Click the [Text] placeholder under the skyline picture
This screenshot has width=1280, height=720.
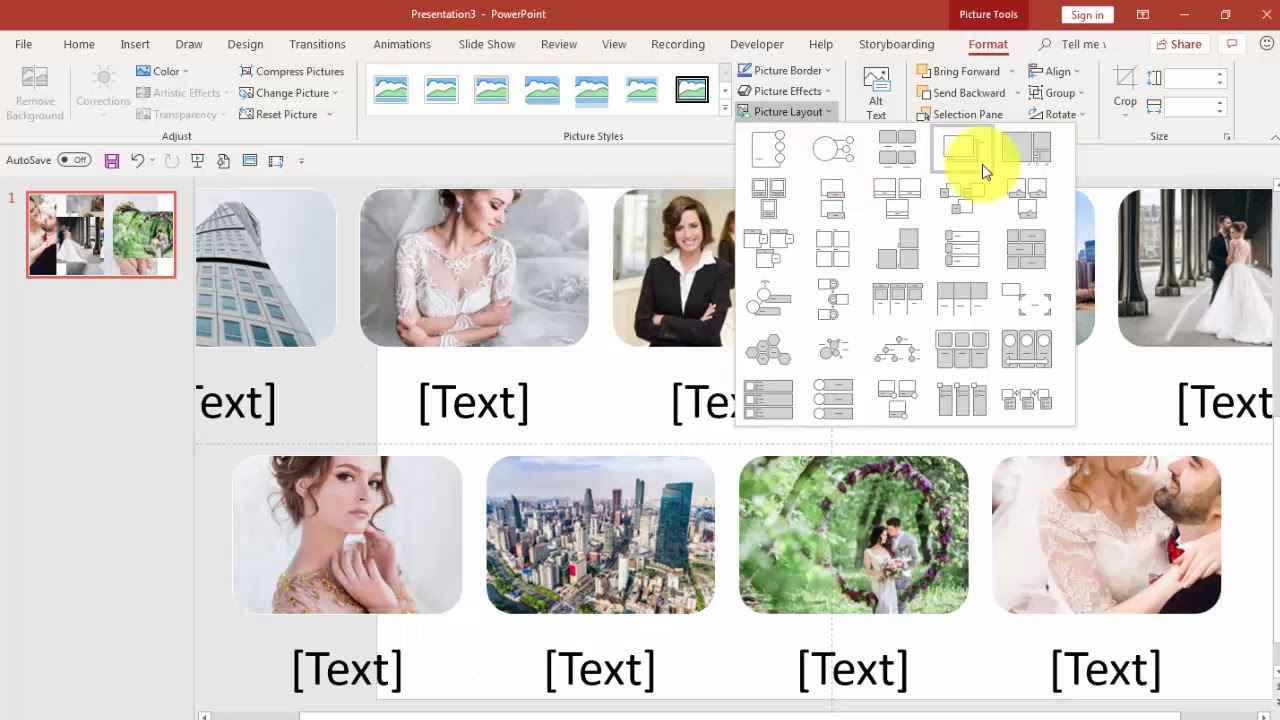(x=600, y=669)
